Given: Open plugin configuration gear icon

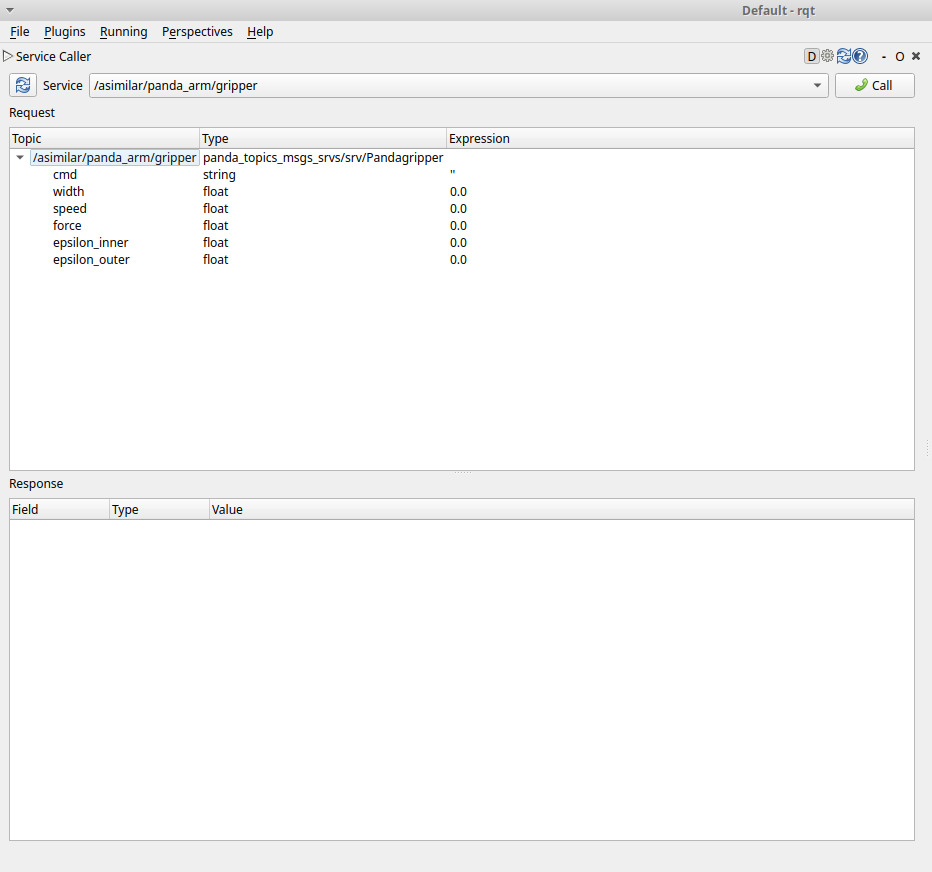Looking at the screenshot, I should click(827, 57).
